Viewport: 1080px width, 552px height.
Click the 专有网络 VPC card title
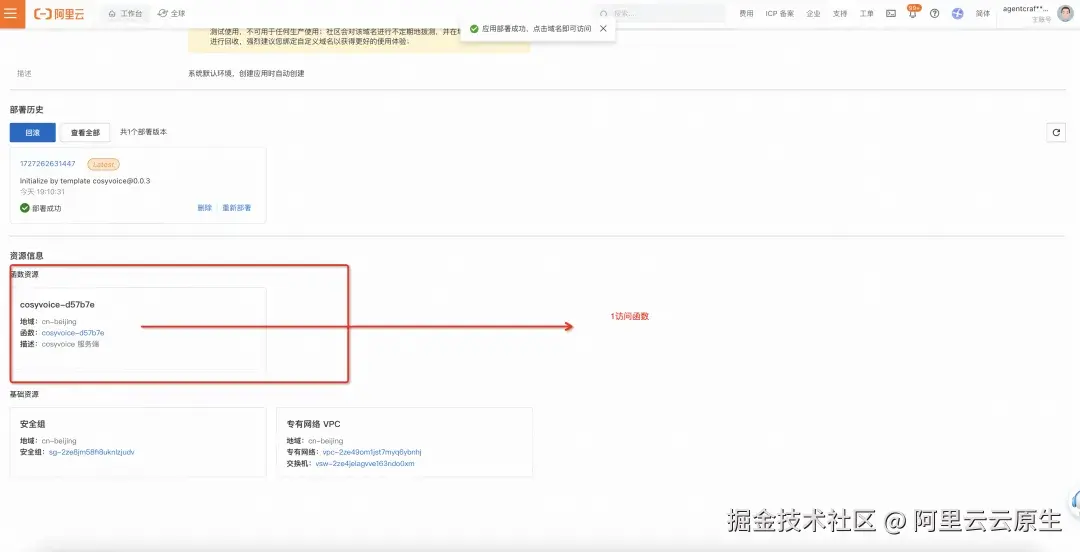(x=313, y=425)
